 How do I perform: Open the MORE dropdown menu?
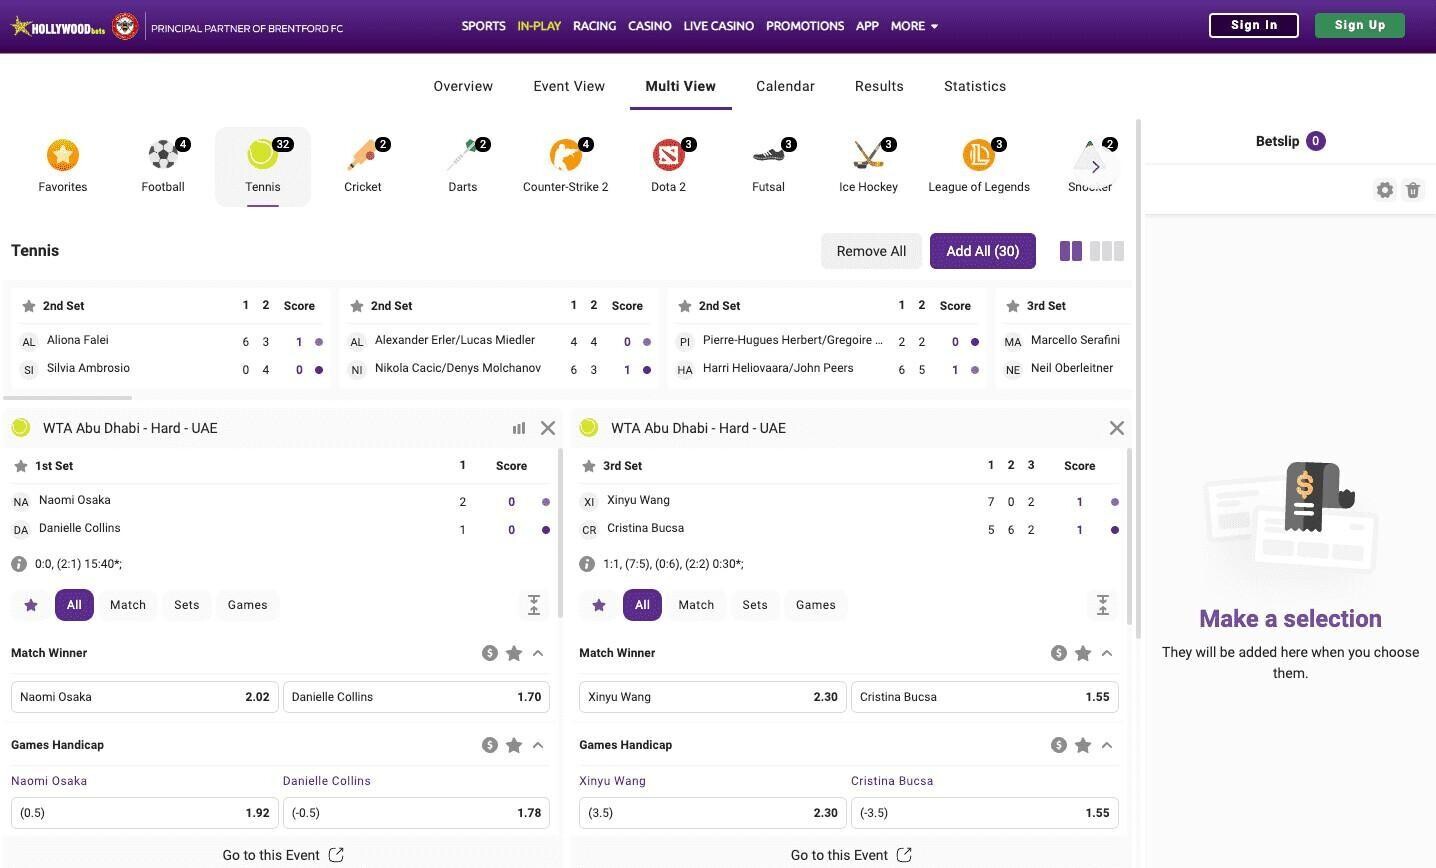coord(914,26)
